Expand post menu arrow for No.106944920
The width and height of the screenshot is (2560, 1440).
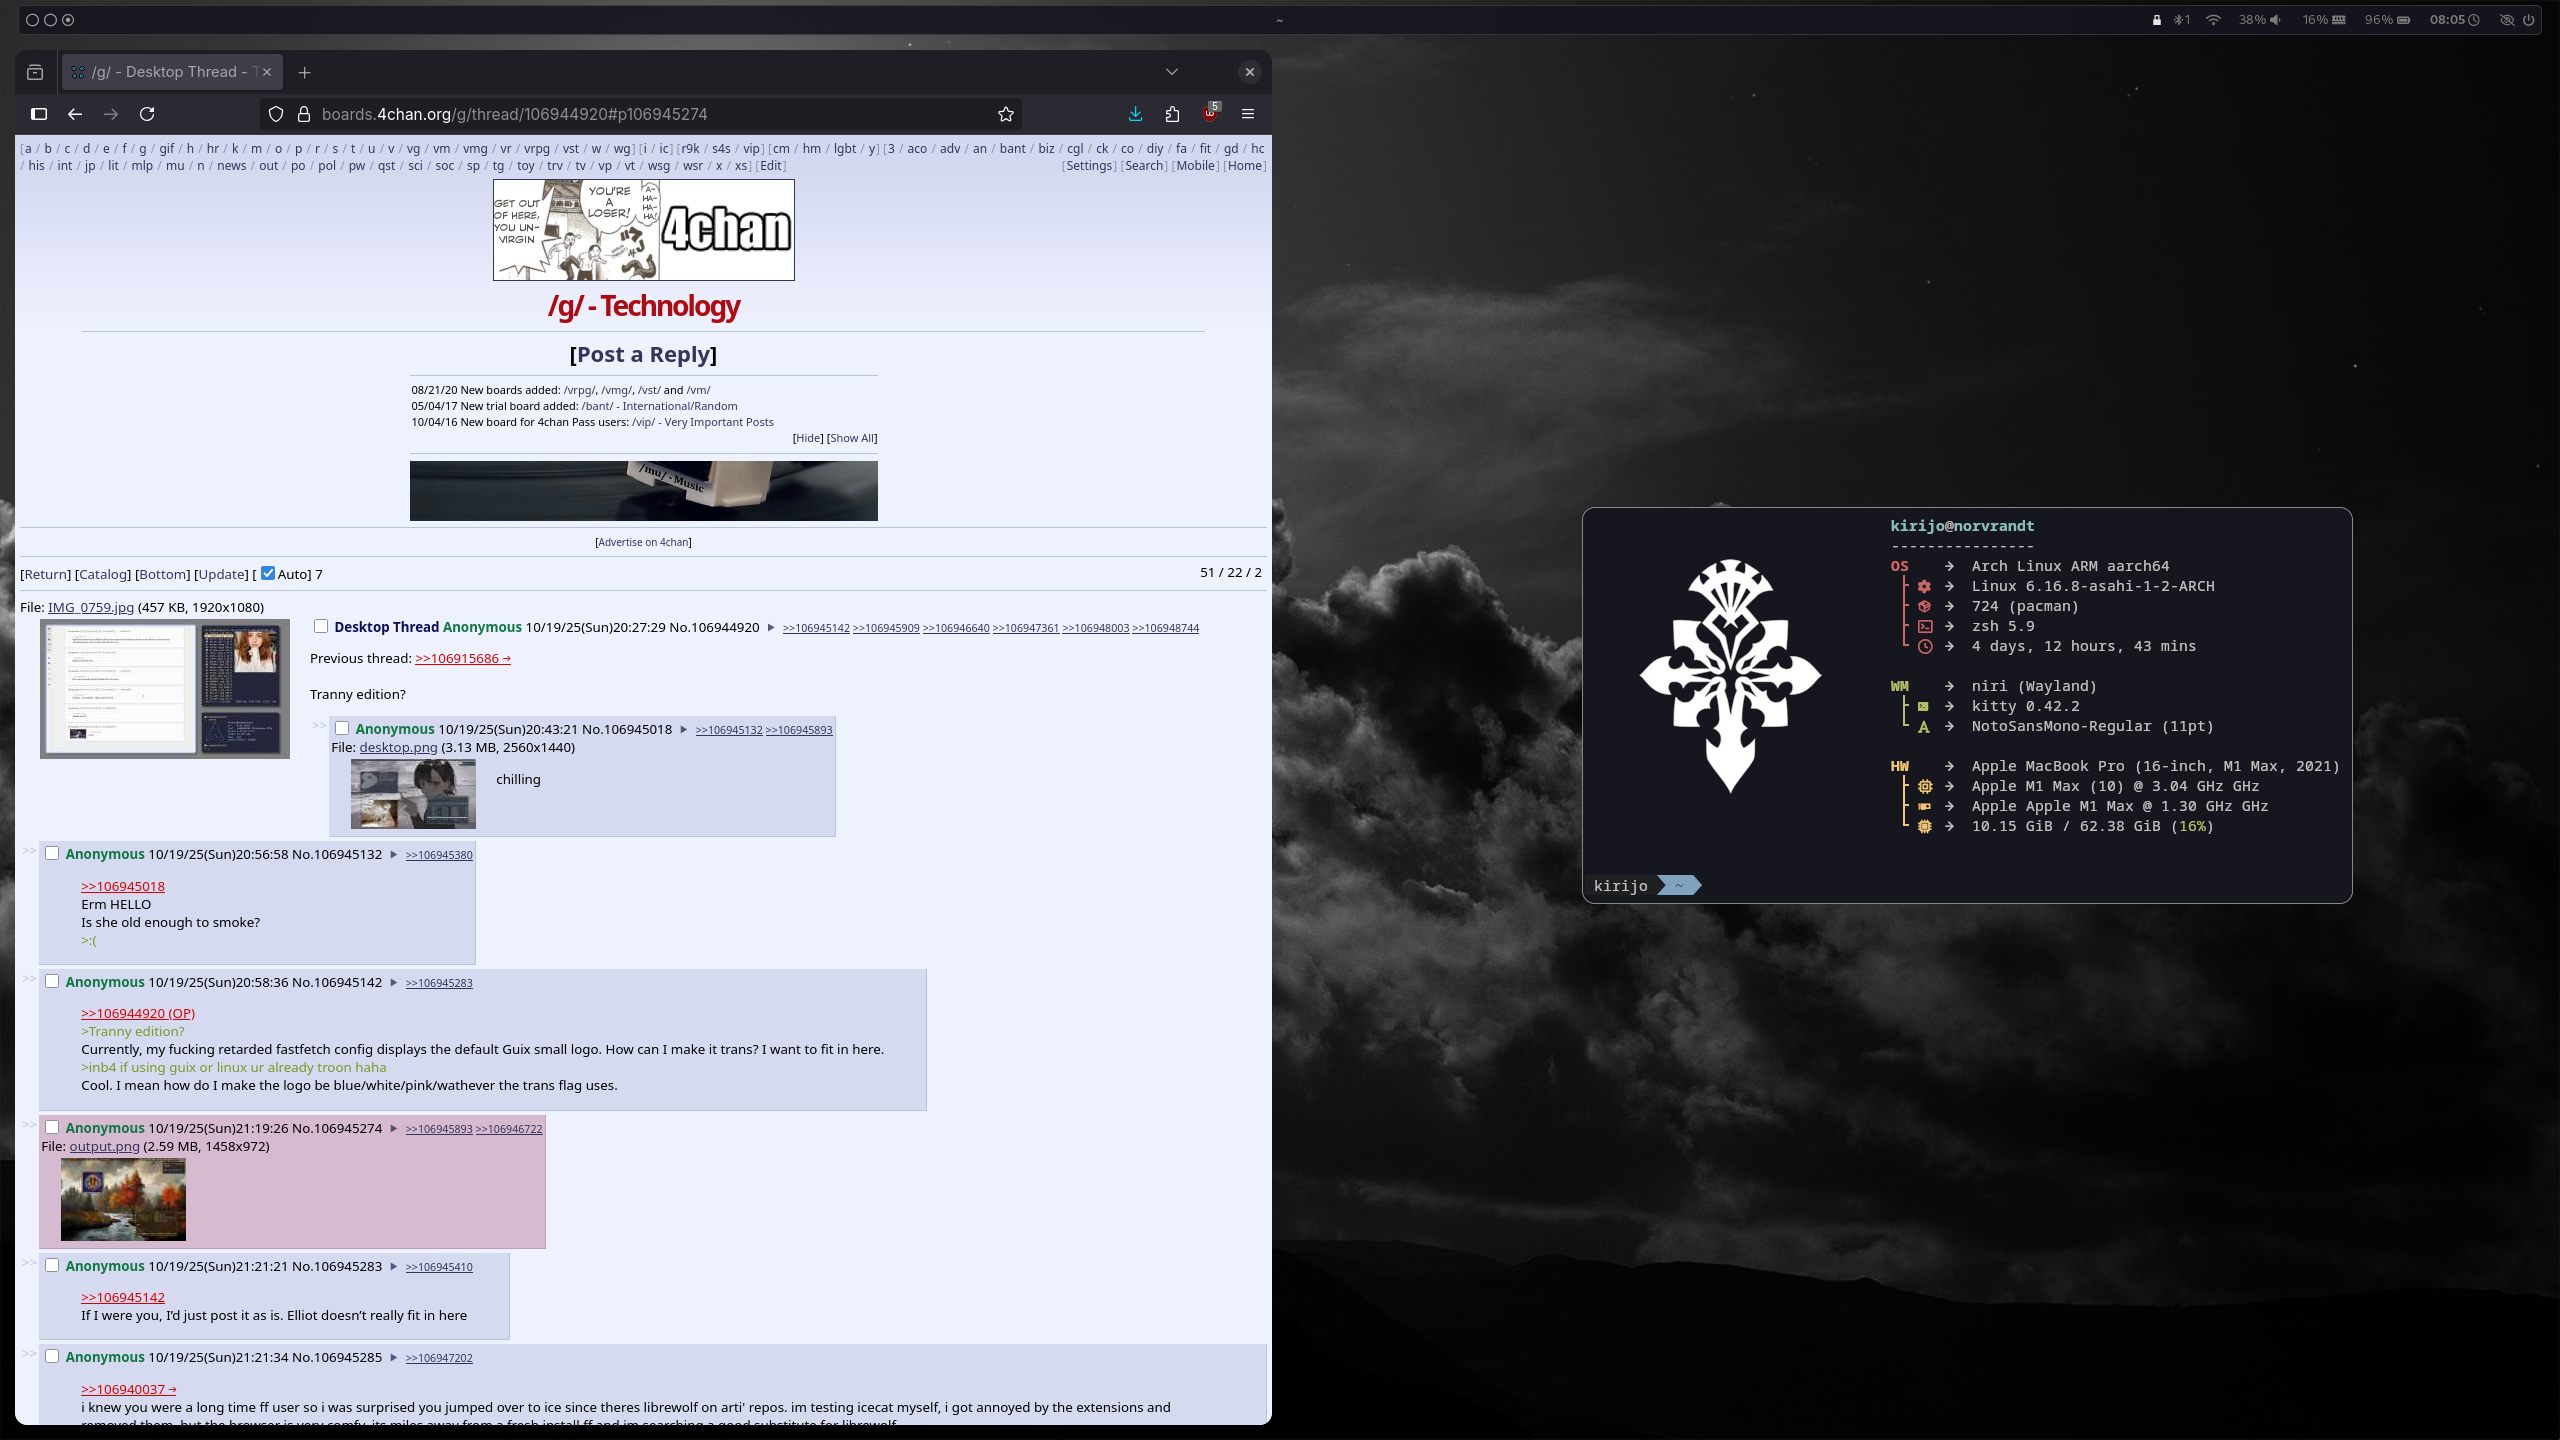point(771,628)
